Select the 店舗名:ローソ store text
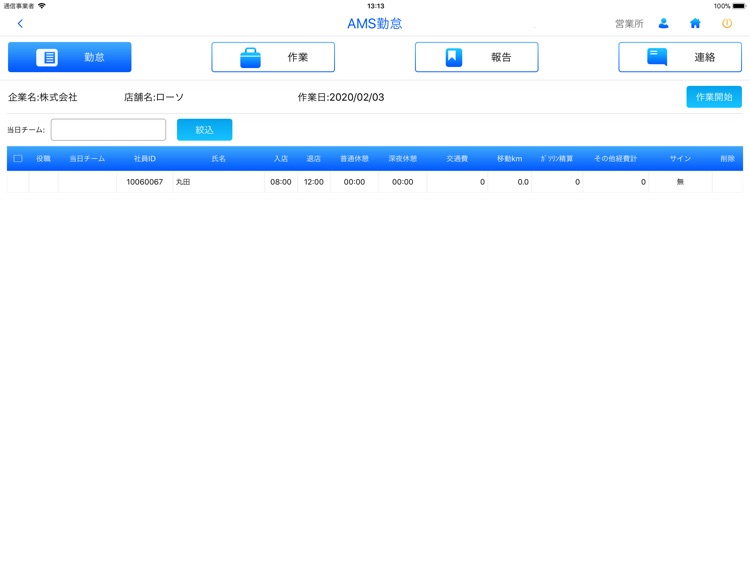This screenshot has width=750, height=562. [154, 97]
